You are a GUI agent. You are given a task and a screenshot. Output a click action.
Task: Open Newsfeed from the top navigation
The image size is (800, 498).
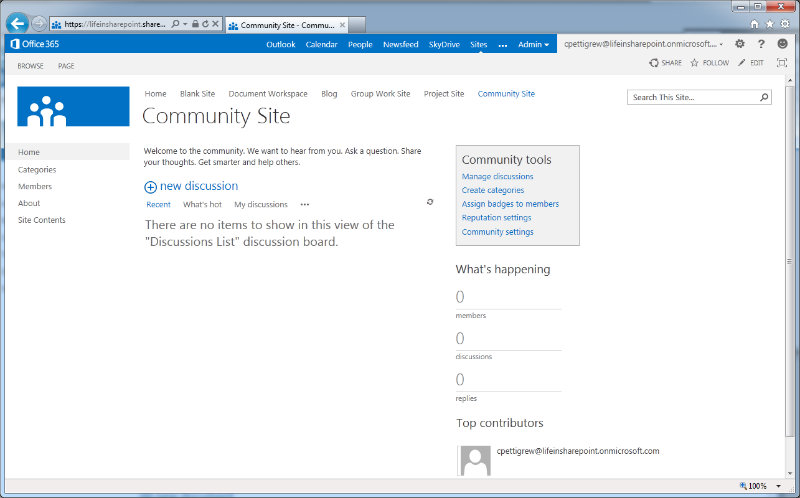click(401, 44)
